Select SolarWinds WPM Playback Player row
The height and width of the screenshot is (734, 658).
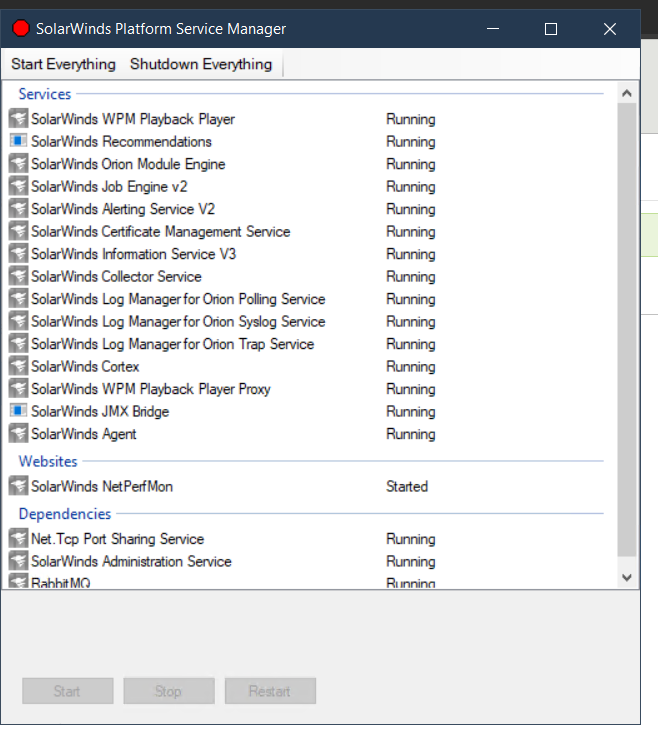309,118
